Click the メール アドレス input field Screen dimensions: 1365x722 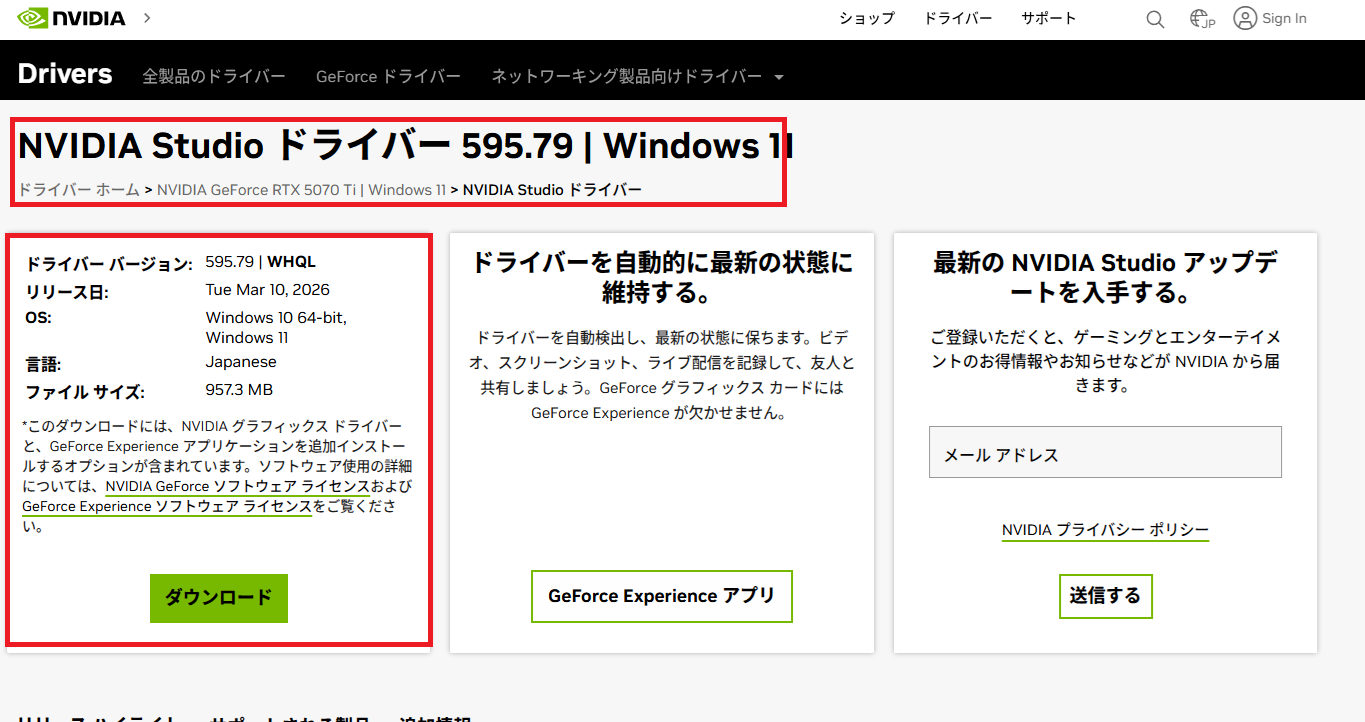tap(1105, 453)
